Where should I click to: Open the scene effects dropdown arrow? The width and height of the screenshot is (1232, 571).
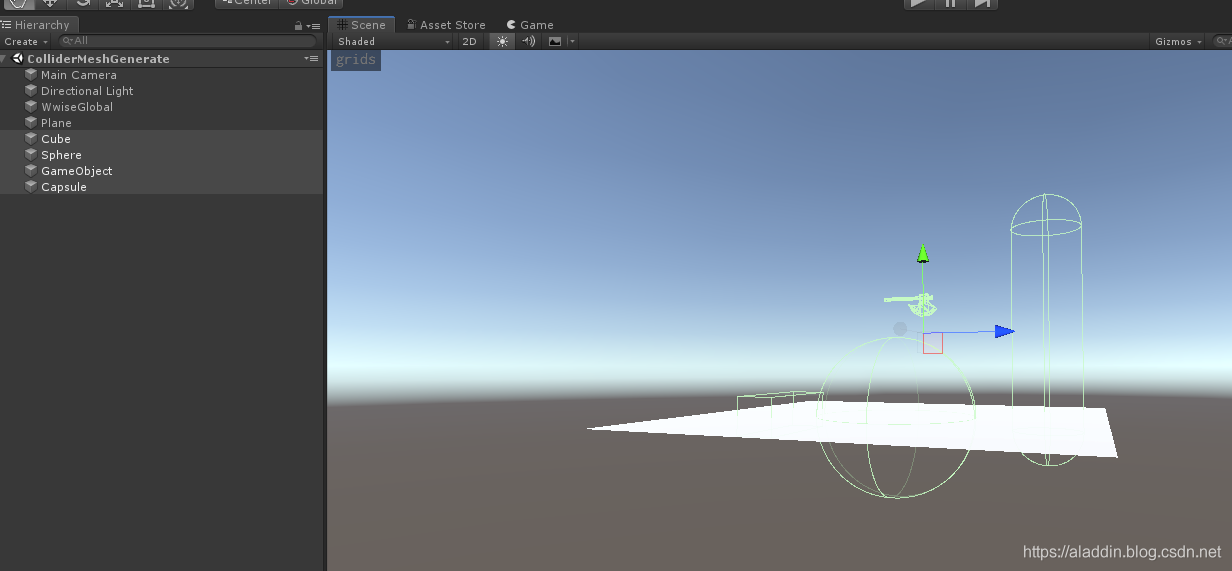[x=572, y=41]
